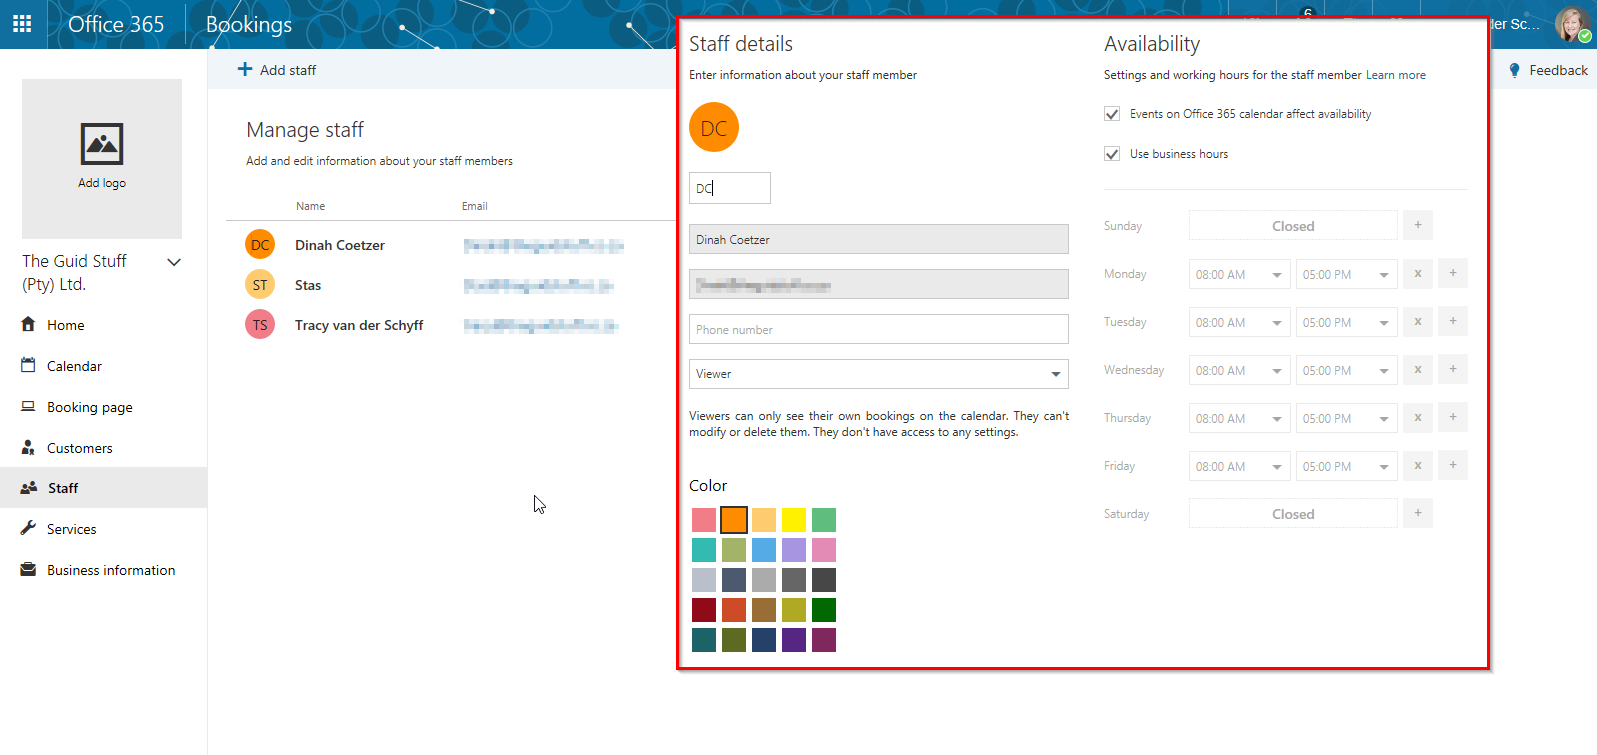The image size is (1597, 755).
Task: Open Business information in the sidebar
Action: point(110,570)
